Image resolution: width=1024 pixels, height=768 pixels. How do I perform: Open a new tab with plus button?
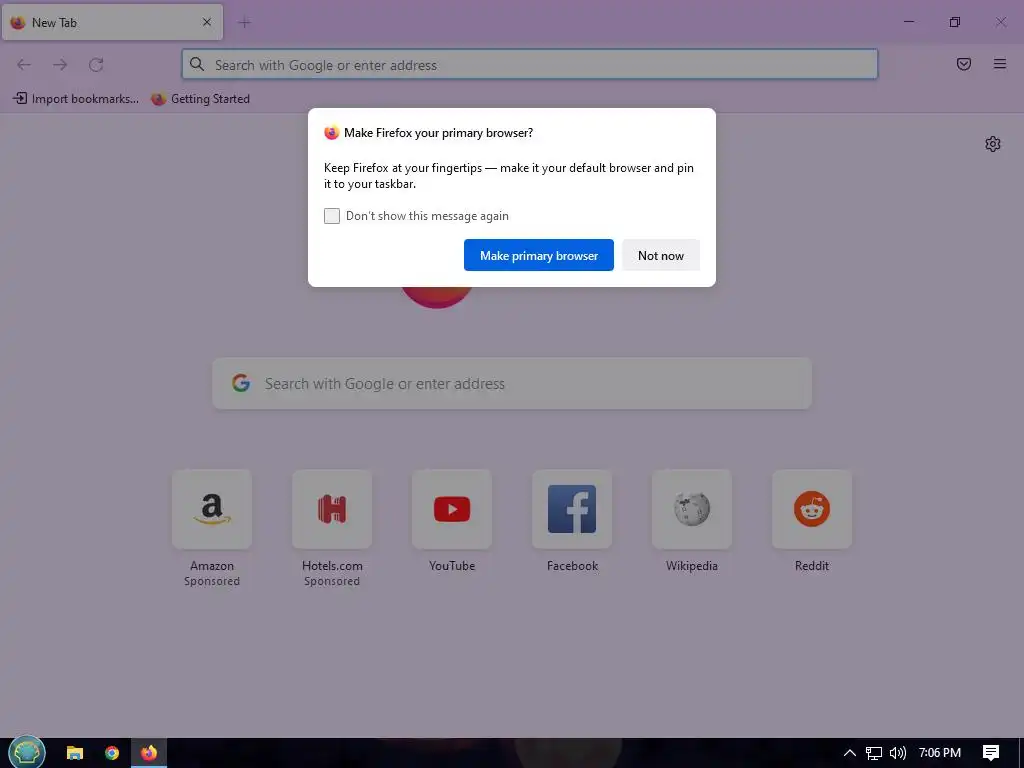[245, 23]
